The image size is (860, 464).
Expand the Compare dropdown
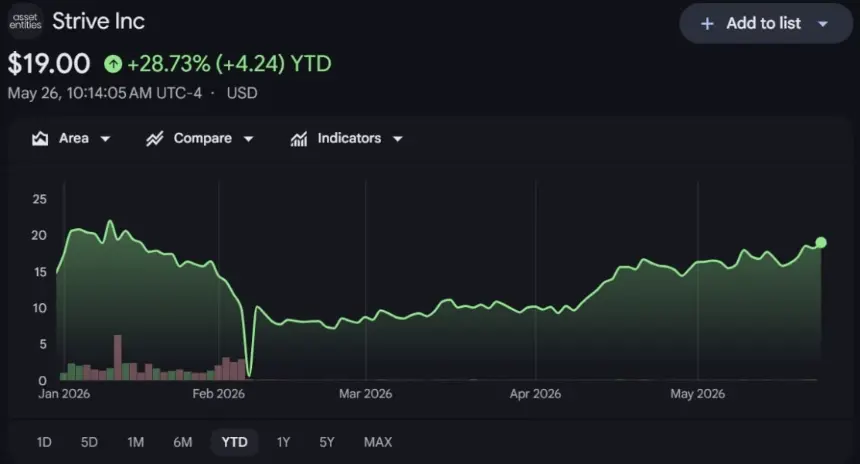point(248,139)
